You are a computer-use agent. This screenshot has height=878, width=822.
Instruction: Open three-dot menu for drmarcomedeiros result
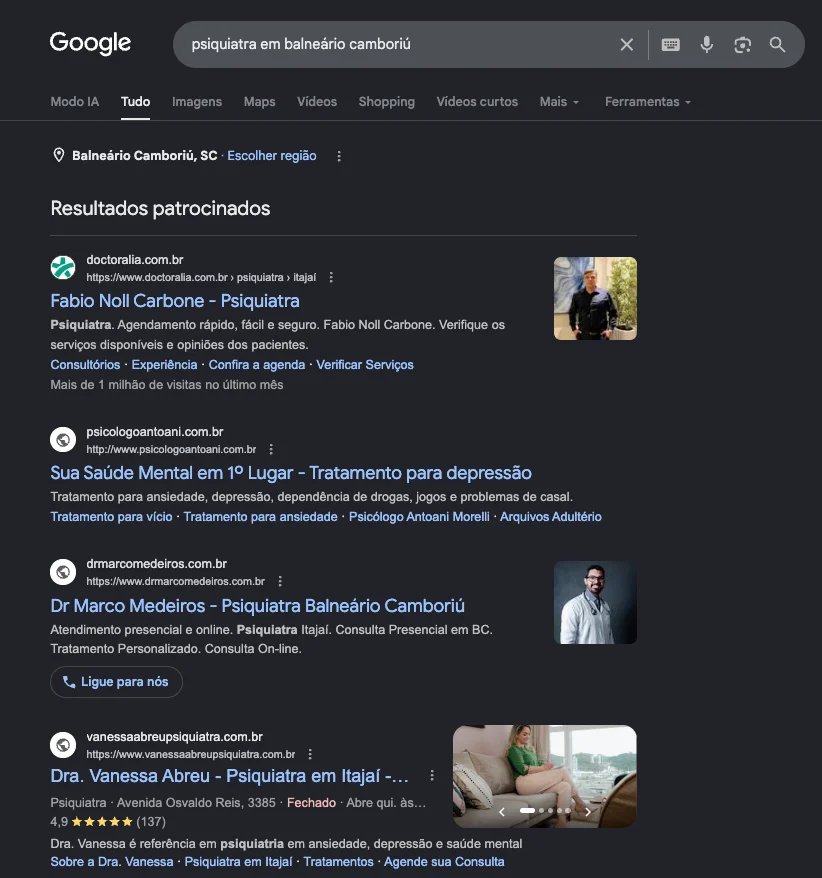pyautogui.click(x=280, y=581)
